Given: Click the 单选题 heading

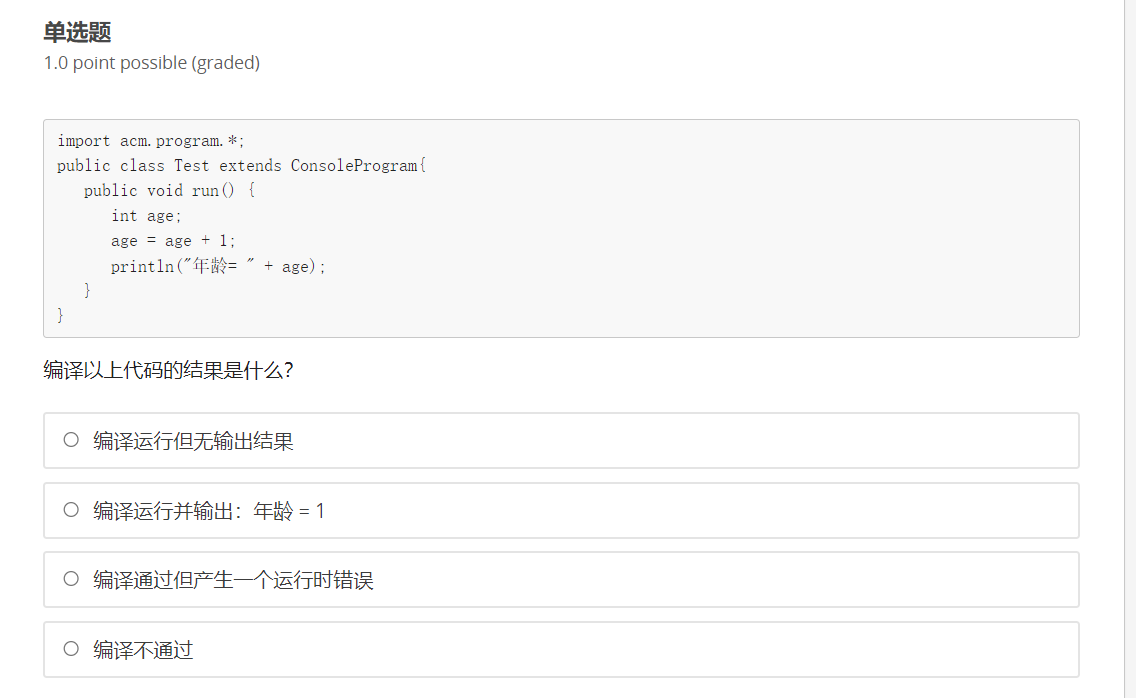Looking at the screenshot, I should [x=77, y=32].
